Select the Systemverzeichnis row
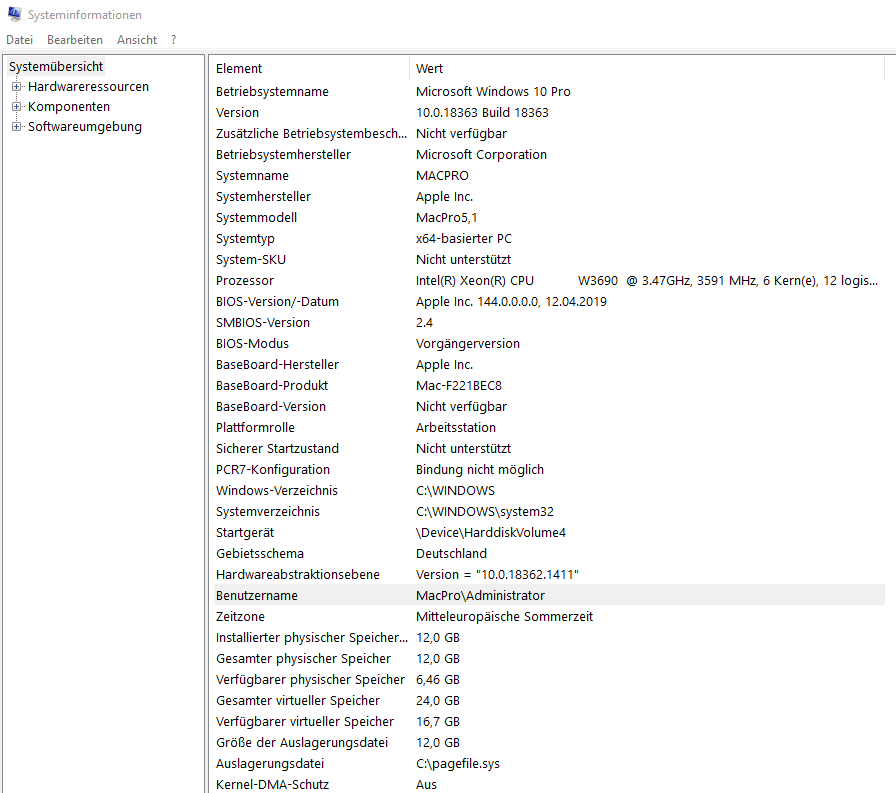This screenshot has height=793, width=896. coord(549,512)
